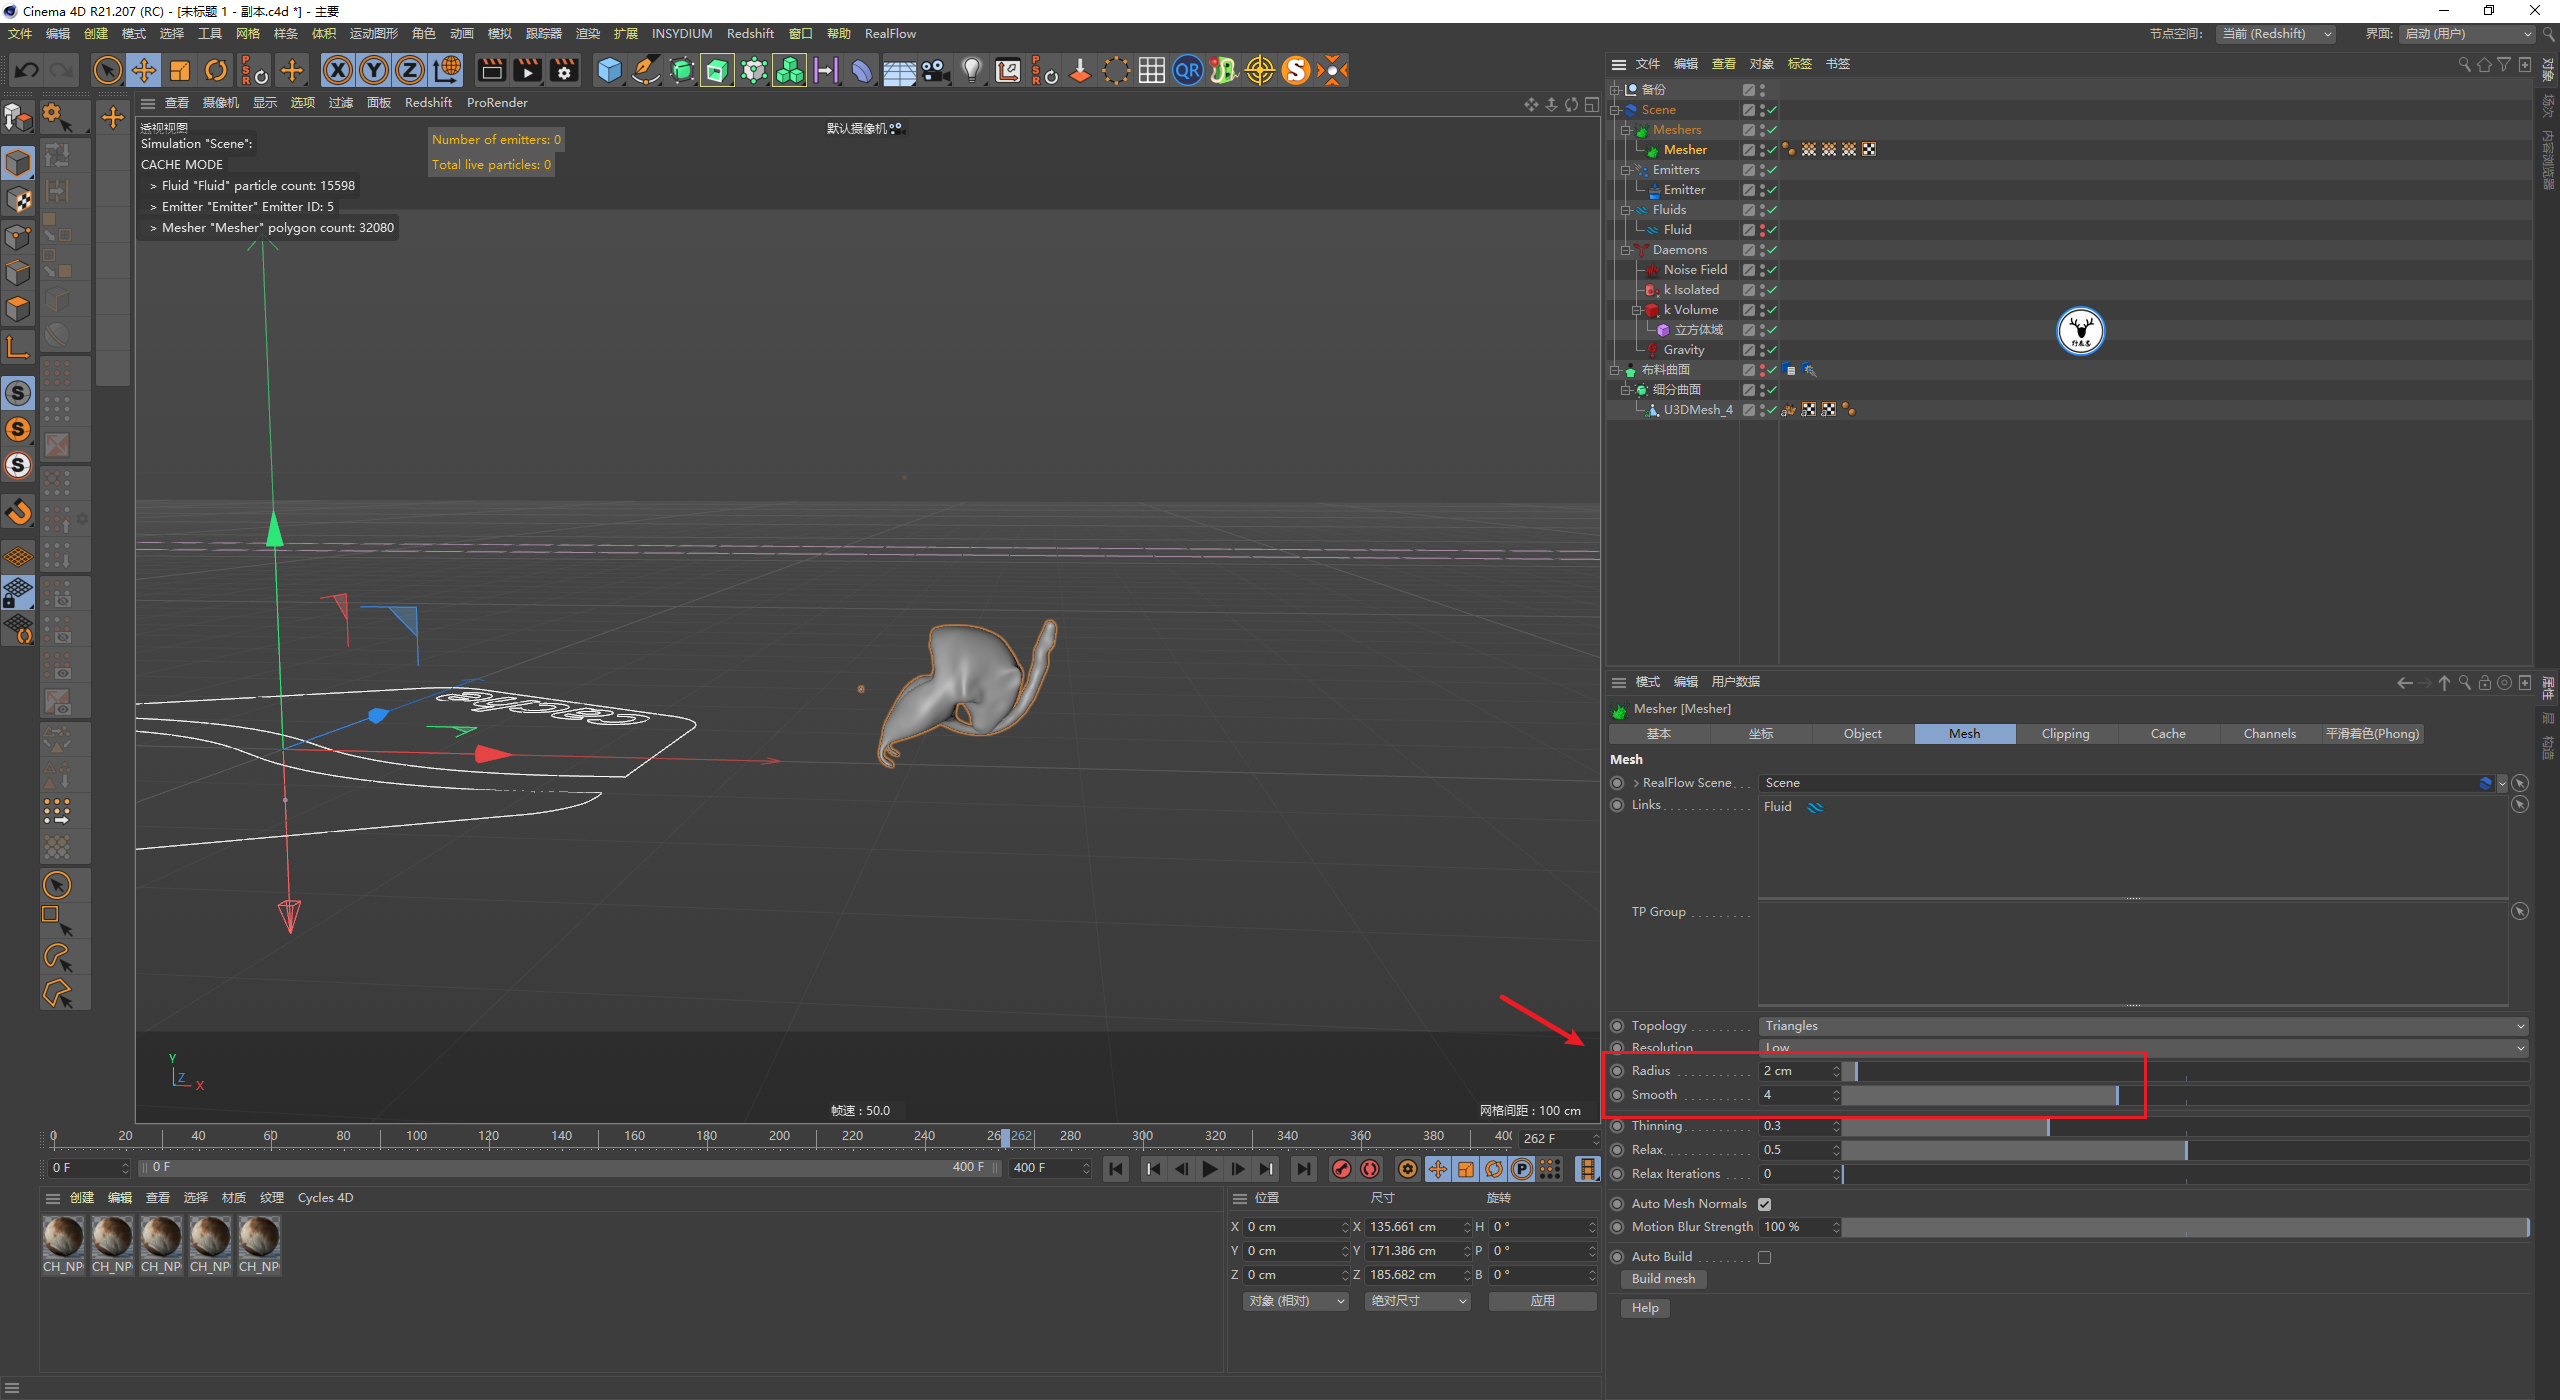Switch to the Clipping tab
This screenshot has width=2560, height=1400.
pyautogui.click(x=2065, y=734)
